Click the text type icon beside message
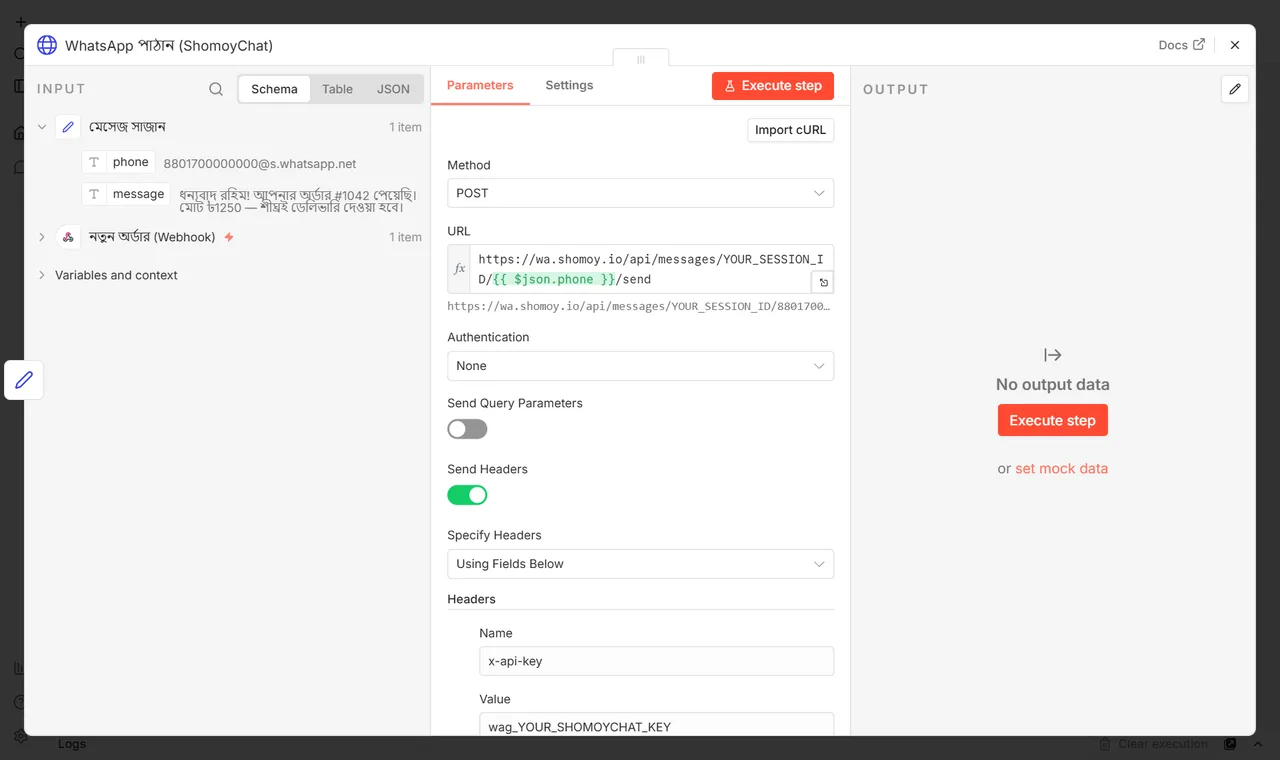The height and width of the screenshot is (760, 1280). coord(94,194)
